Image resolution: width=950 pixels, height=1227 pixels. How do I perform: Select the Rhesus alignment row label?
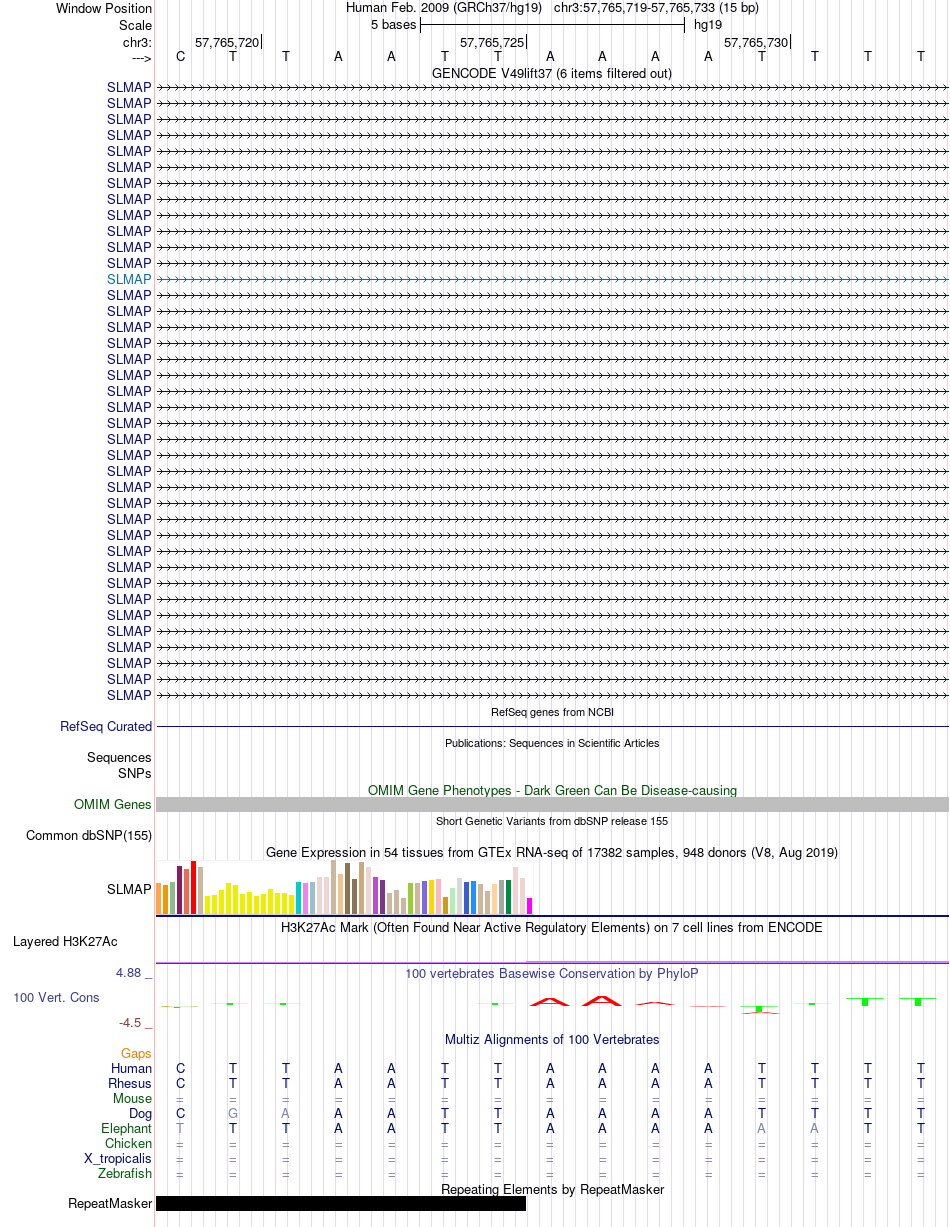[x=130, y=1084]
